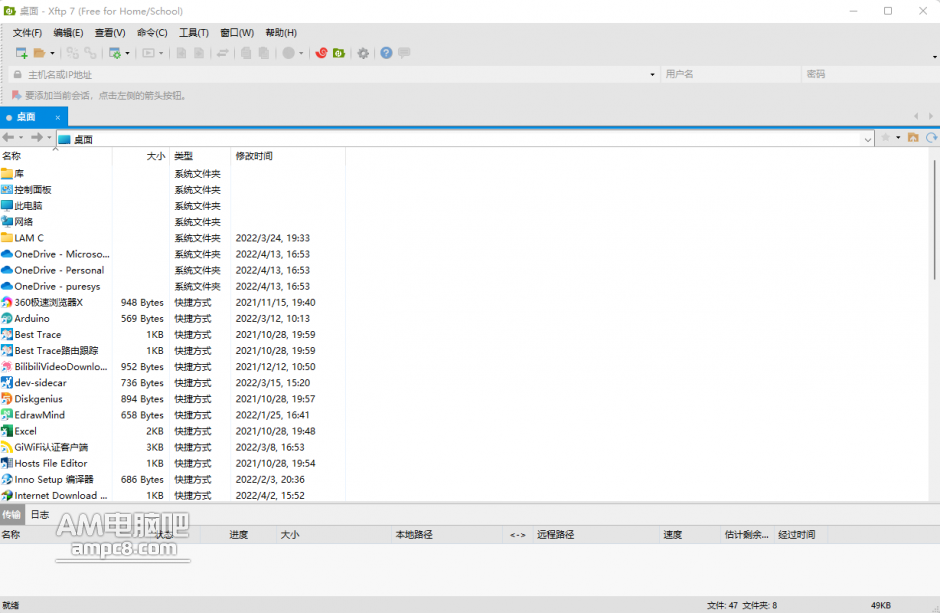Click the home folder icon
This screenshot has height=613, width=940.
(913, 138)
